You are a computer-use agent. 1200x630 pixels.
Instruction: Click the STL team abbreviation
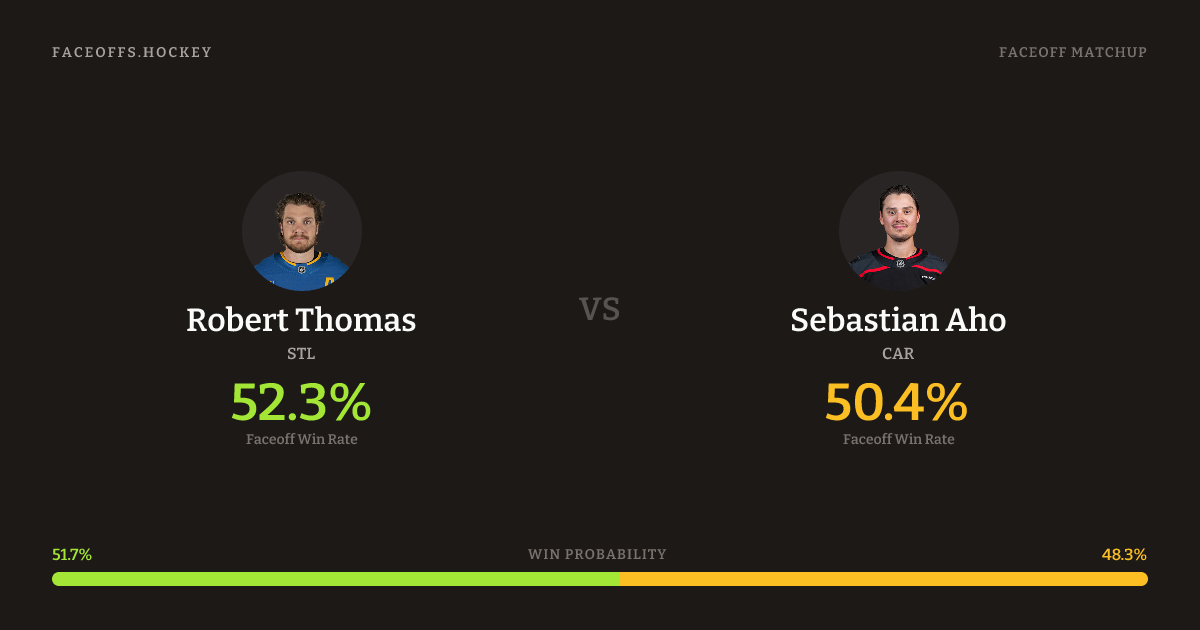coord(301,354)
